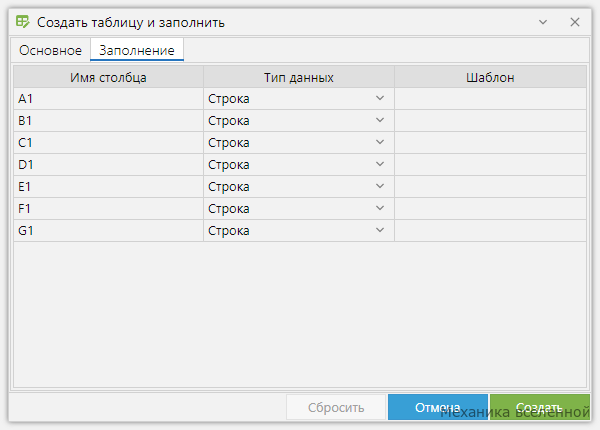
Task: Click the Имя столбца column header
Action: coord(108,77)
